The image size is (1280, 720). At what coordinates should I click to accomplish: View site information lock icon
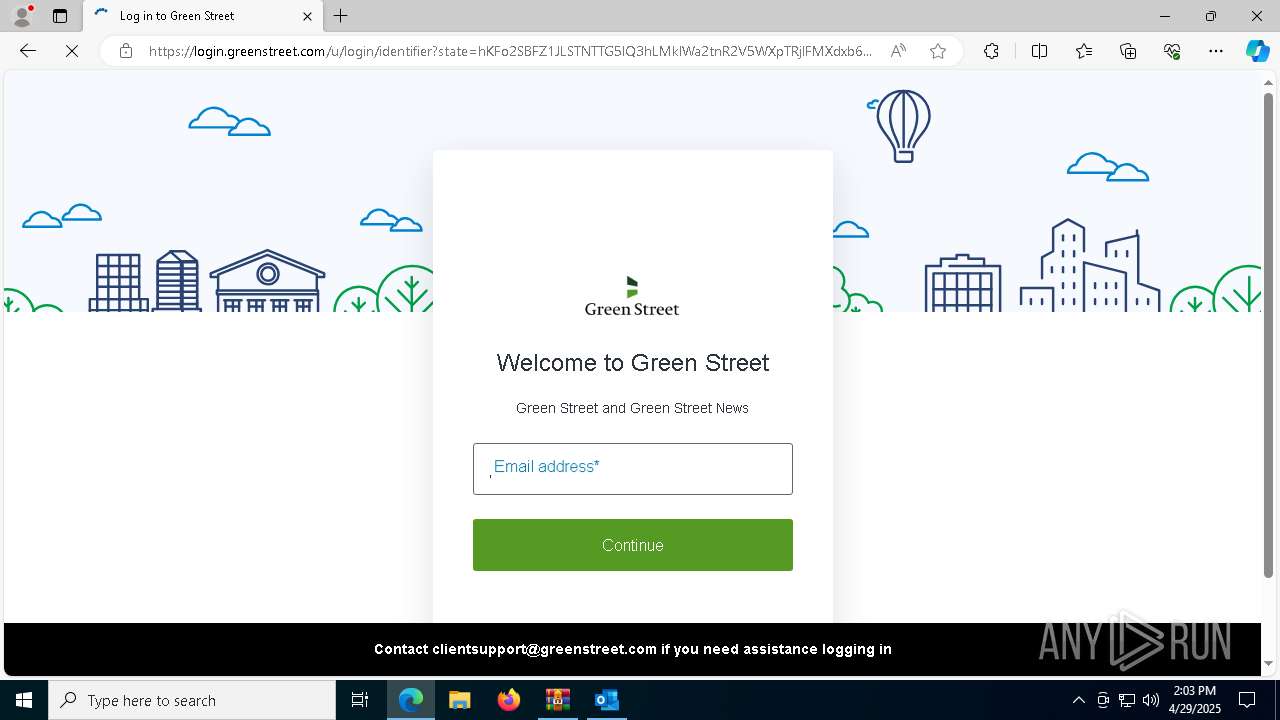pyautogui.click(x=126, y=51)
